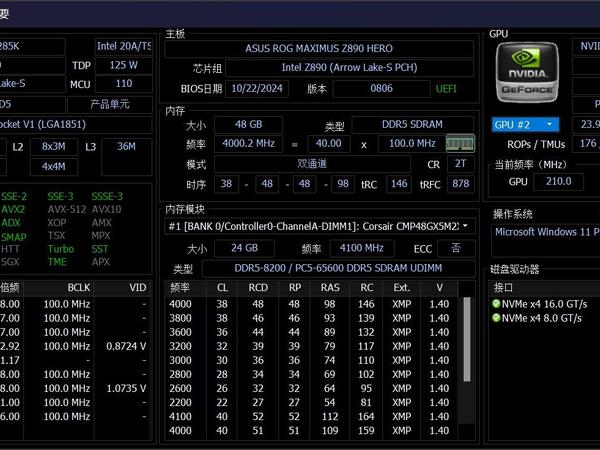
Task: Click the GPU clock value 210.0
Action: [559, 181]
